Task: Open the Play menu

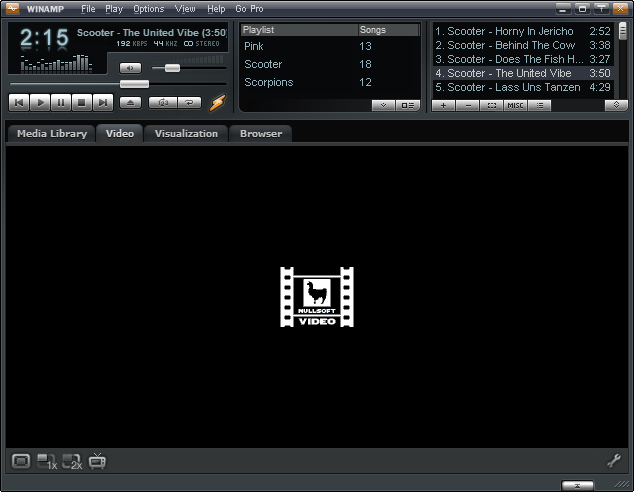Action: point(114,8)
